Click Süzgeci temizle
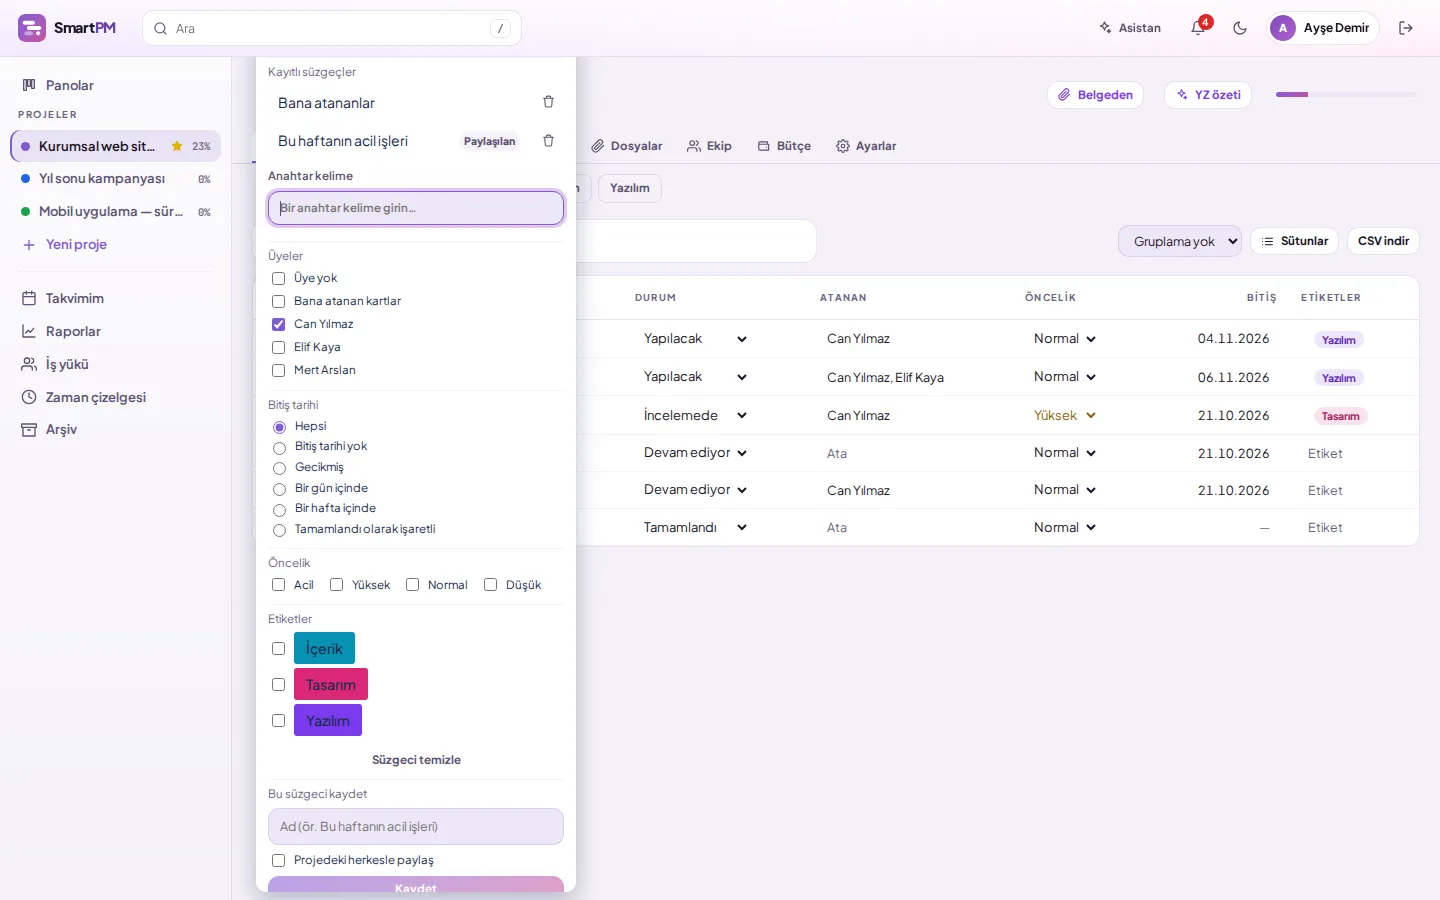This screenshot has width=1440, height=900. [416, 760]
